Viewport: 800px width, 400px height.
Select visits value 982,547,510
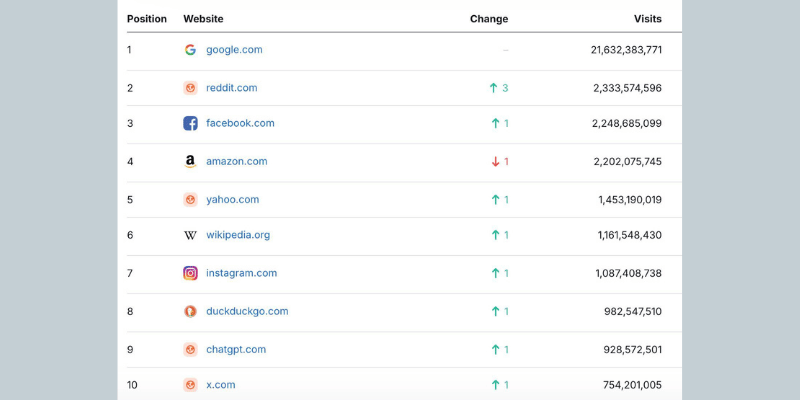tap(633, 311)
